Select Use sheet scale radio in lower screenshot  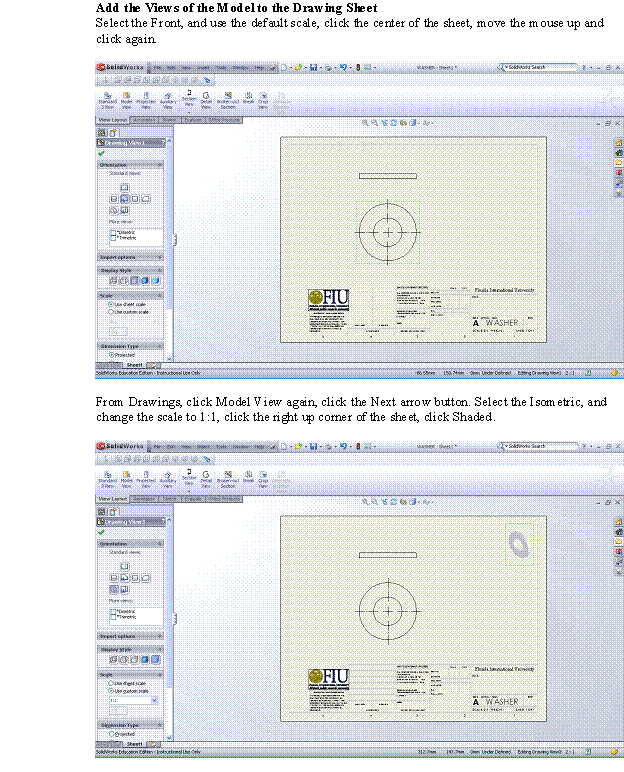pyautogui.click(x=111, y=683)
